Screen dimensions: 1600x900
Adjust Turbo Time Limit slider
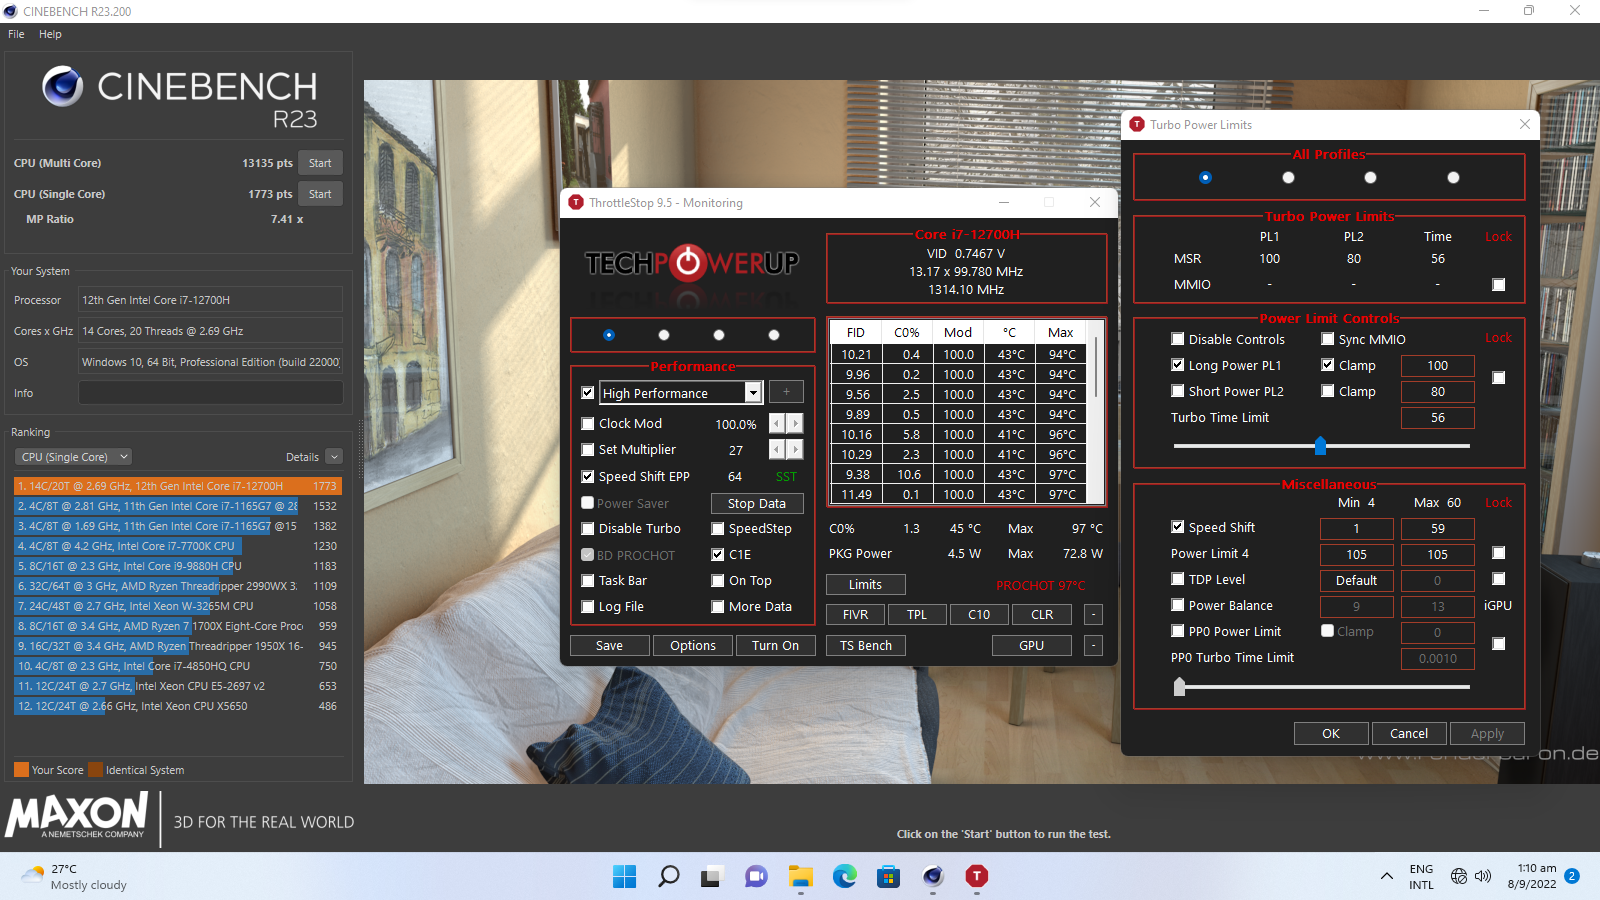(x=1321, y=445)
